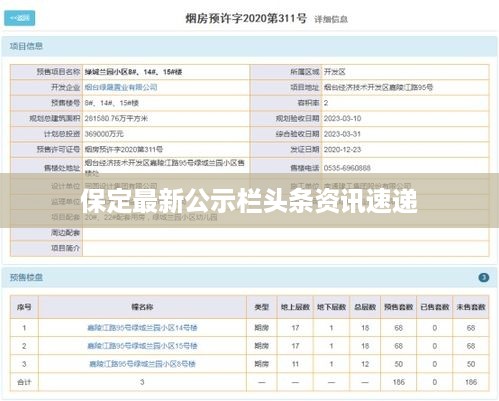Click the 地上层数 column header

click(x=295, y=307)
